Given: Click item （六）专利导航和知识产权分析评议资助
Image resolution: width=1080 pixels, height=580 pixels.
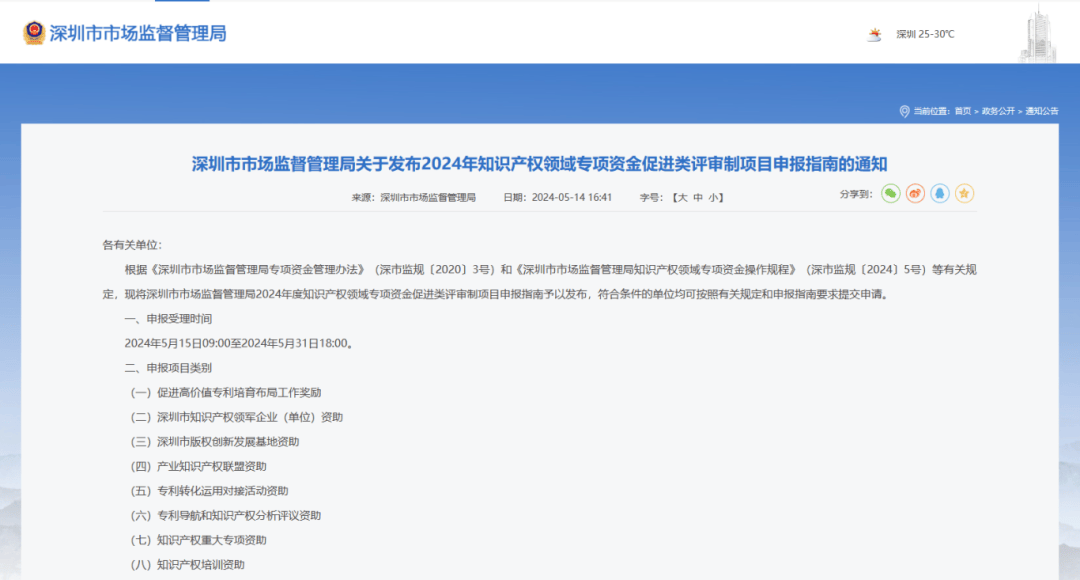Looking at the screenshot, I should coord(226,516).
